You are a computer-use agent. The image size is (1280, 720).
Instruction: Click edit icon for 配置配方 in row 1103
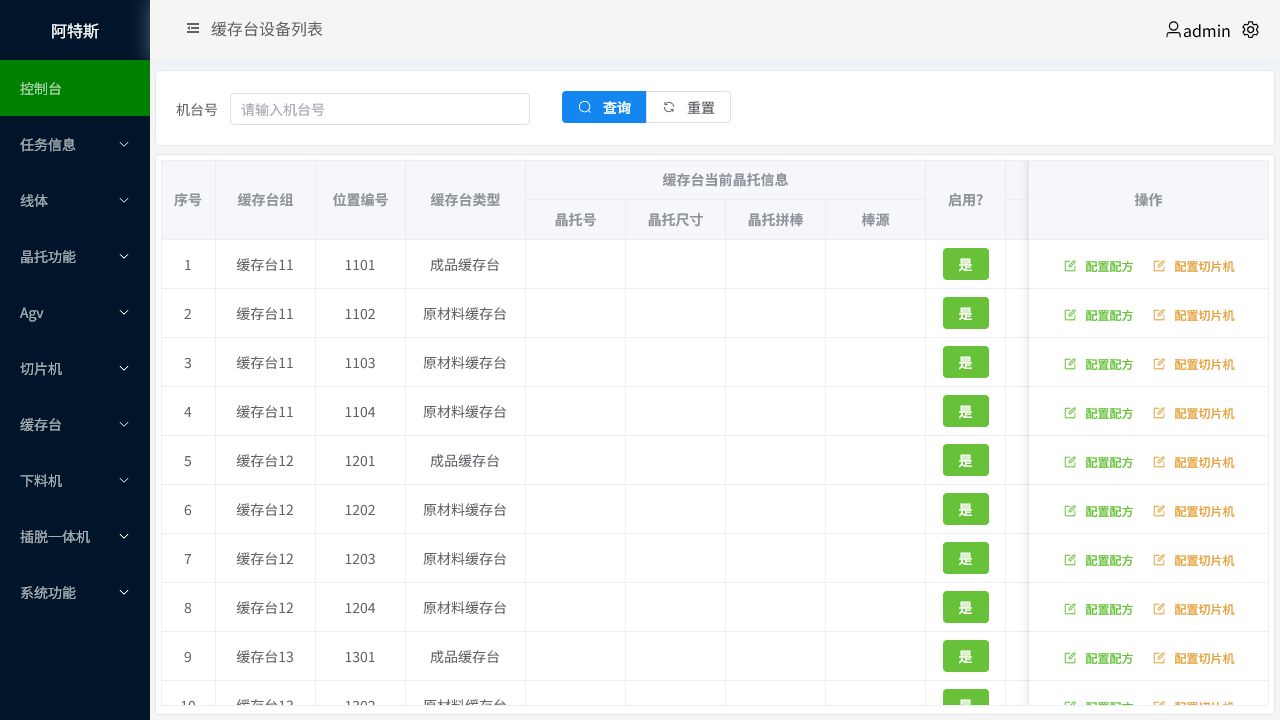coord(1070,364)
